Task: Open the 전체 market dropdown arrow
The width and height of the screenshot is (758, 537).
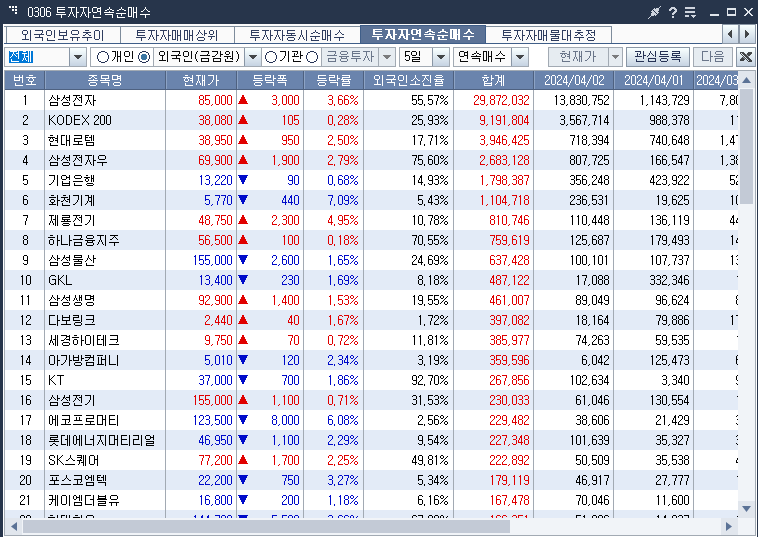Action: 78,58
